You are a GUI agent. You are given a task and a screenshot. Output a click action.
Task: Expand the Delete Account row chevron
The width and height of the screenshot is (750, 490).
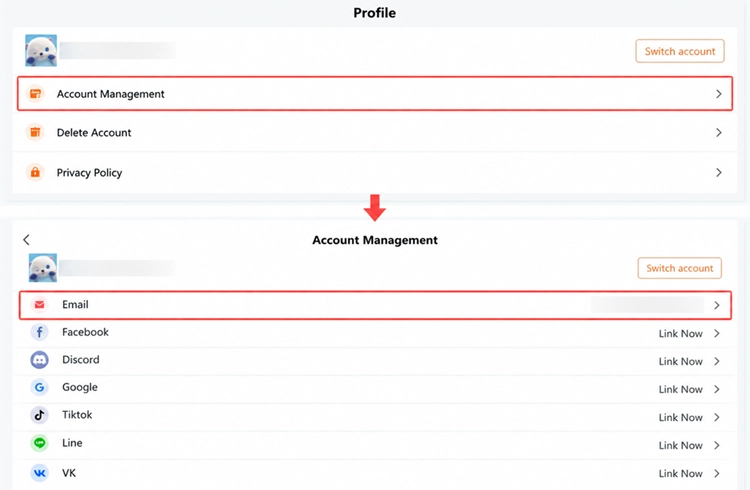[718, 133]
